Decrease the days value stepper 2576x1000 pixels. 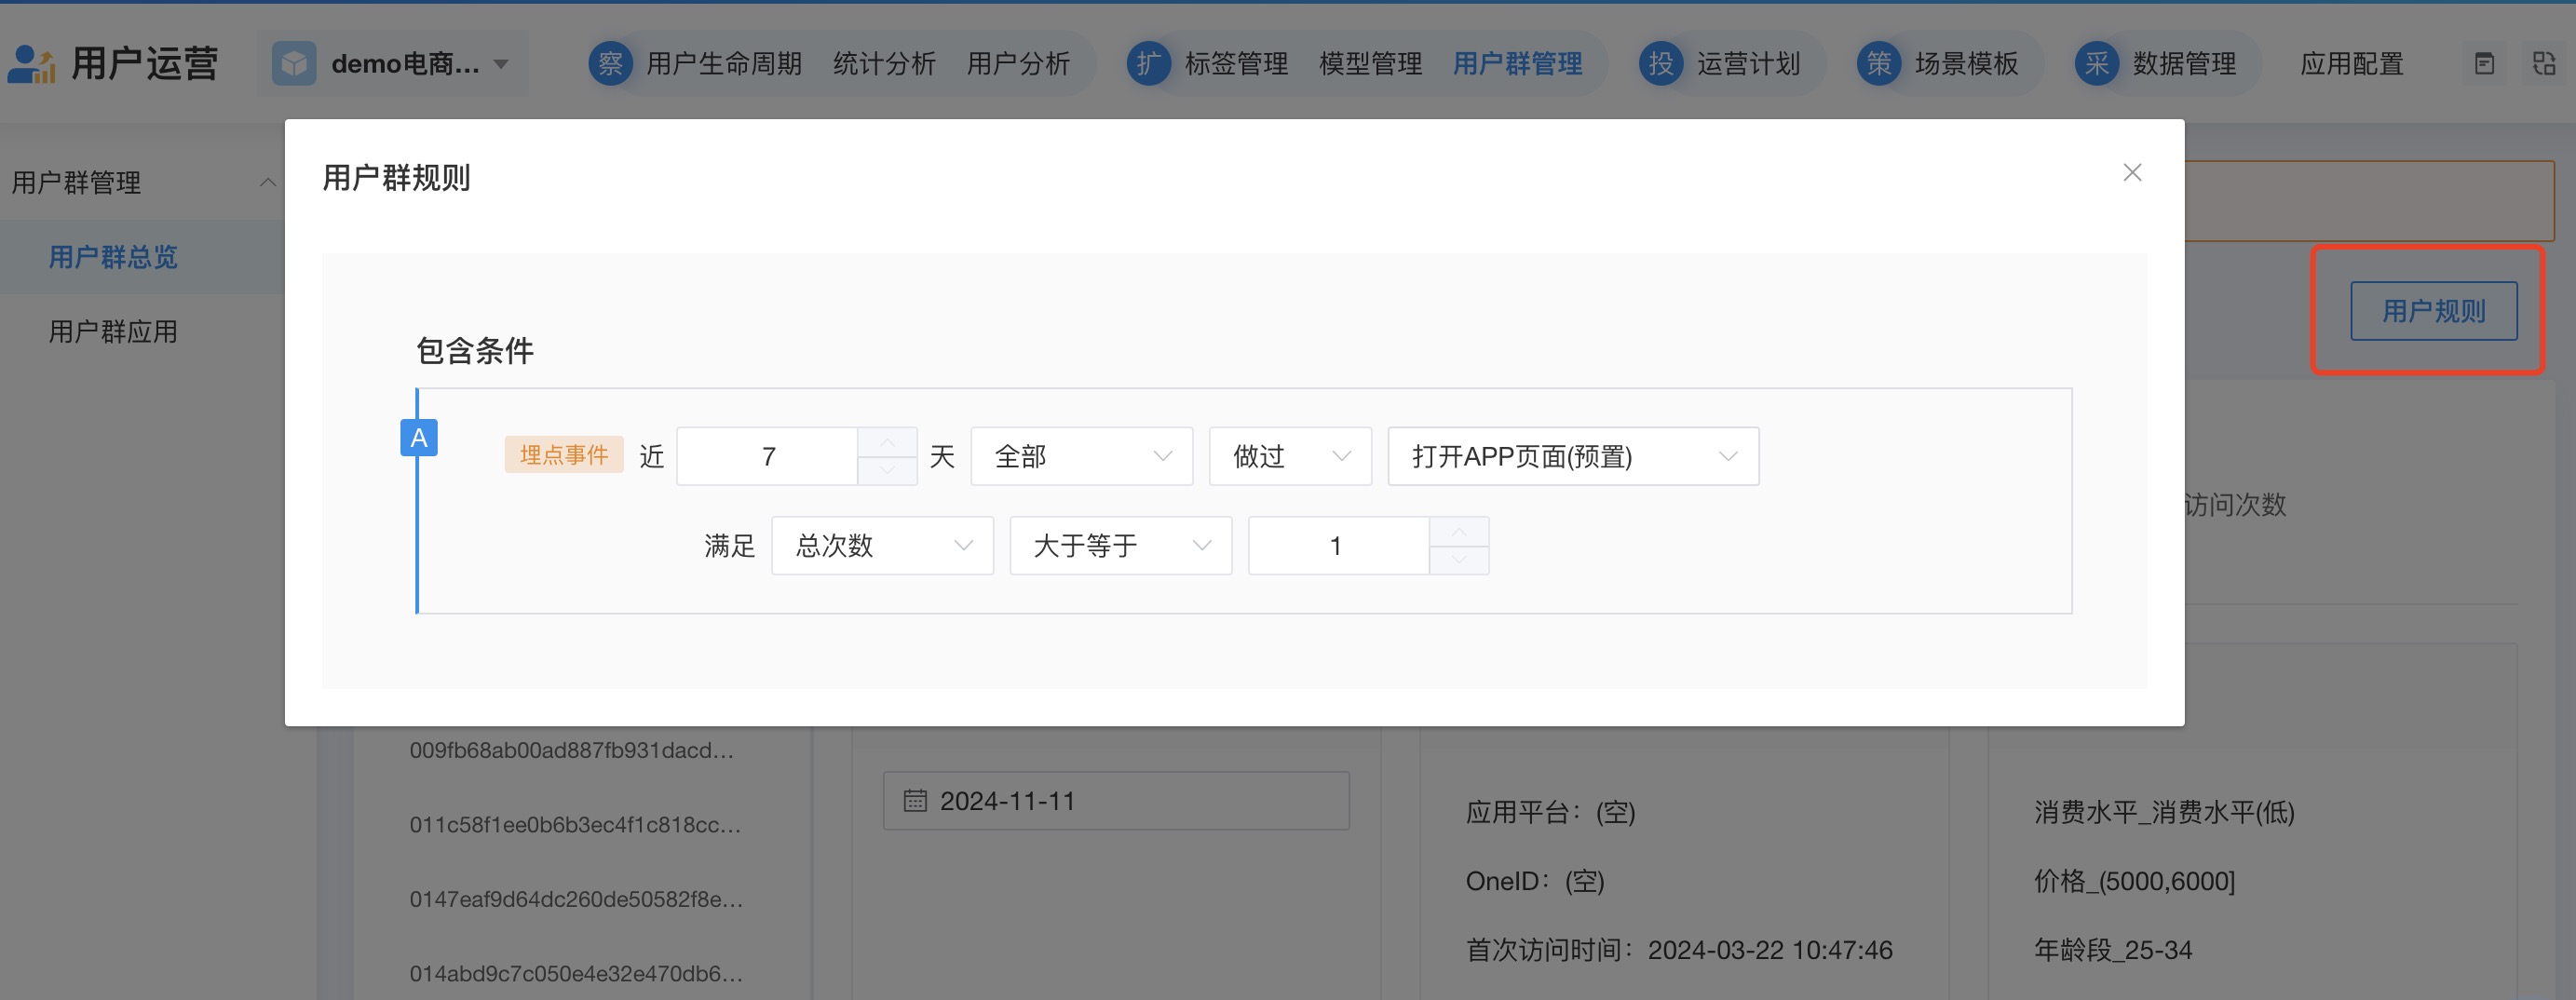click(887, 471)
